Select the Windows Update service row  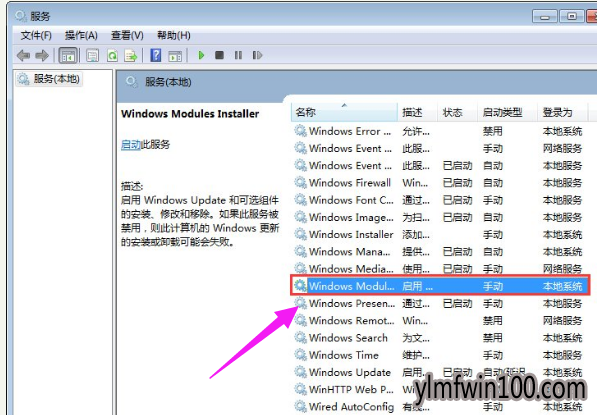click(440, 372)
